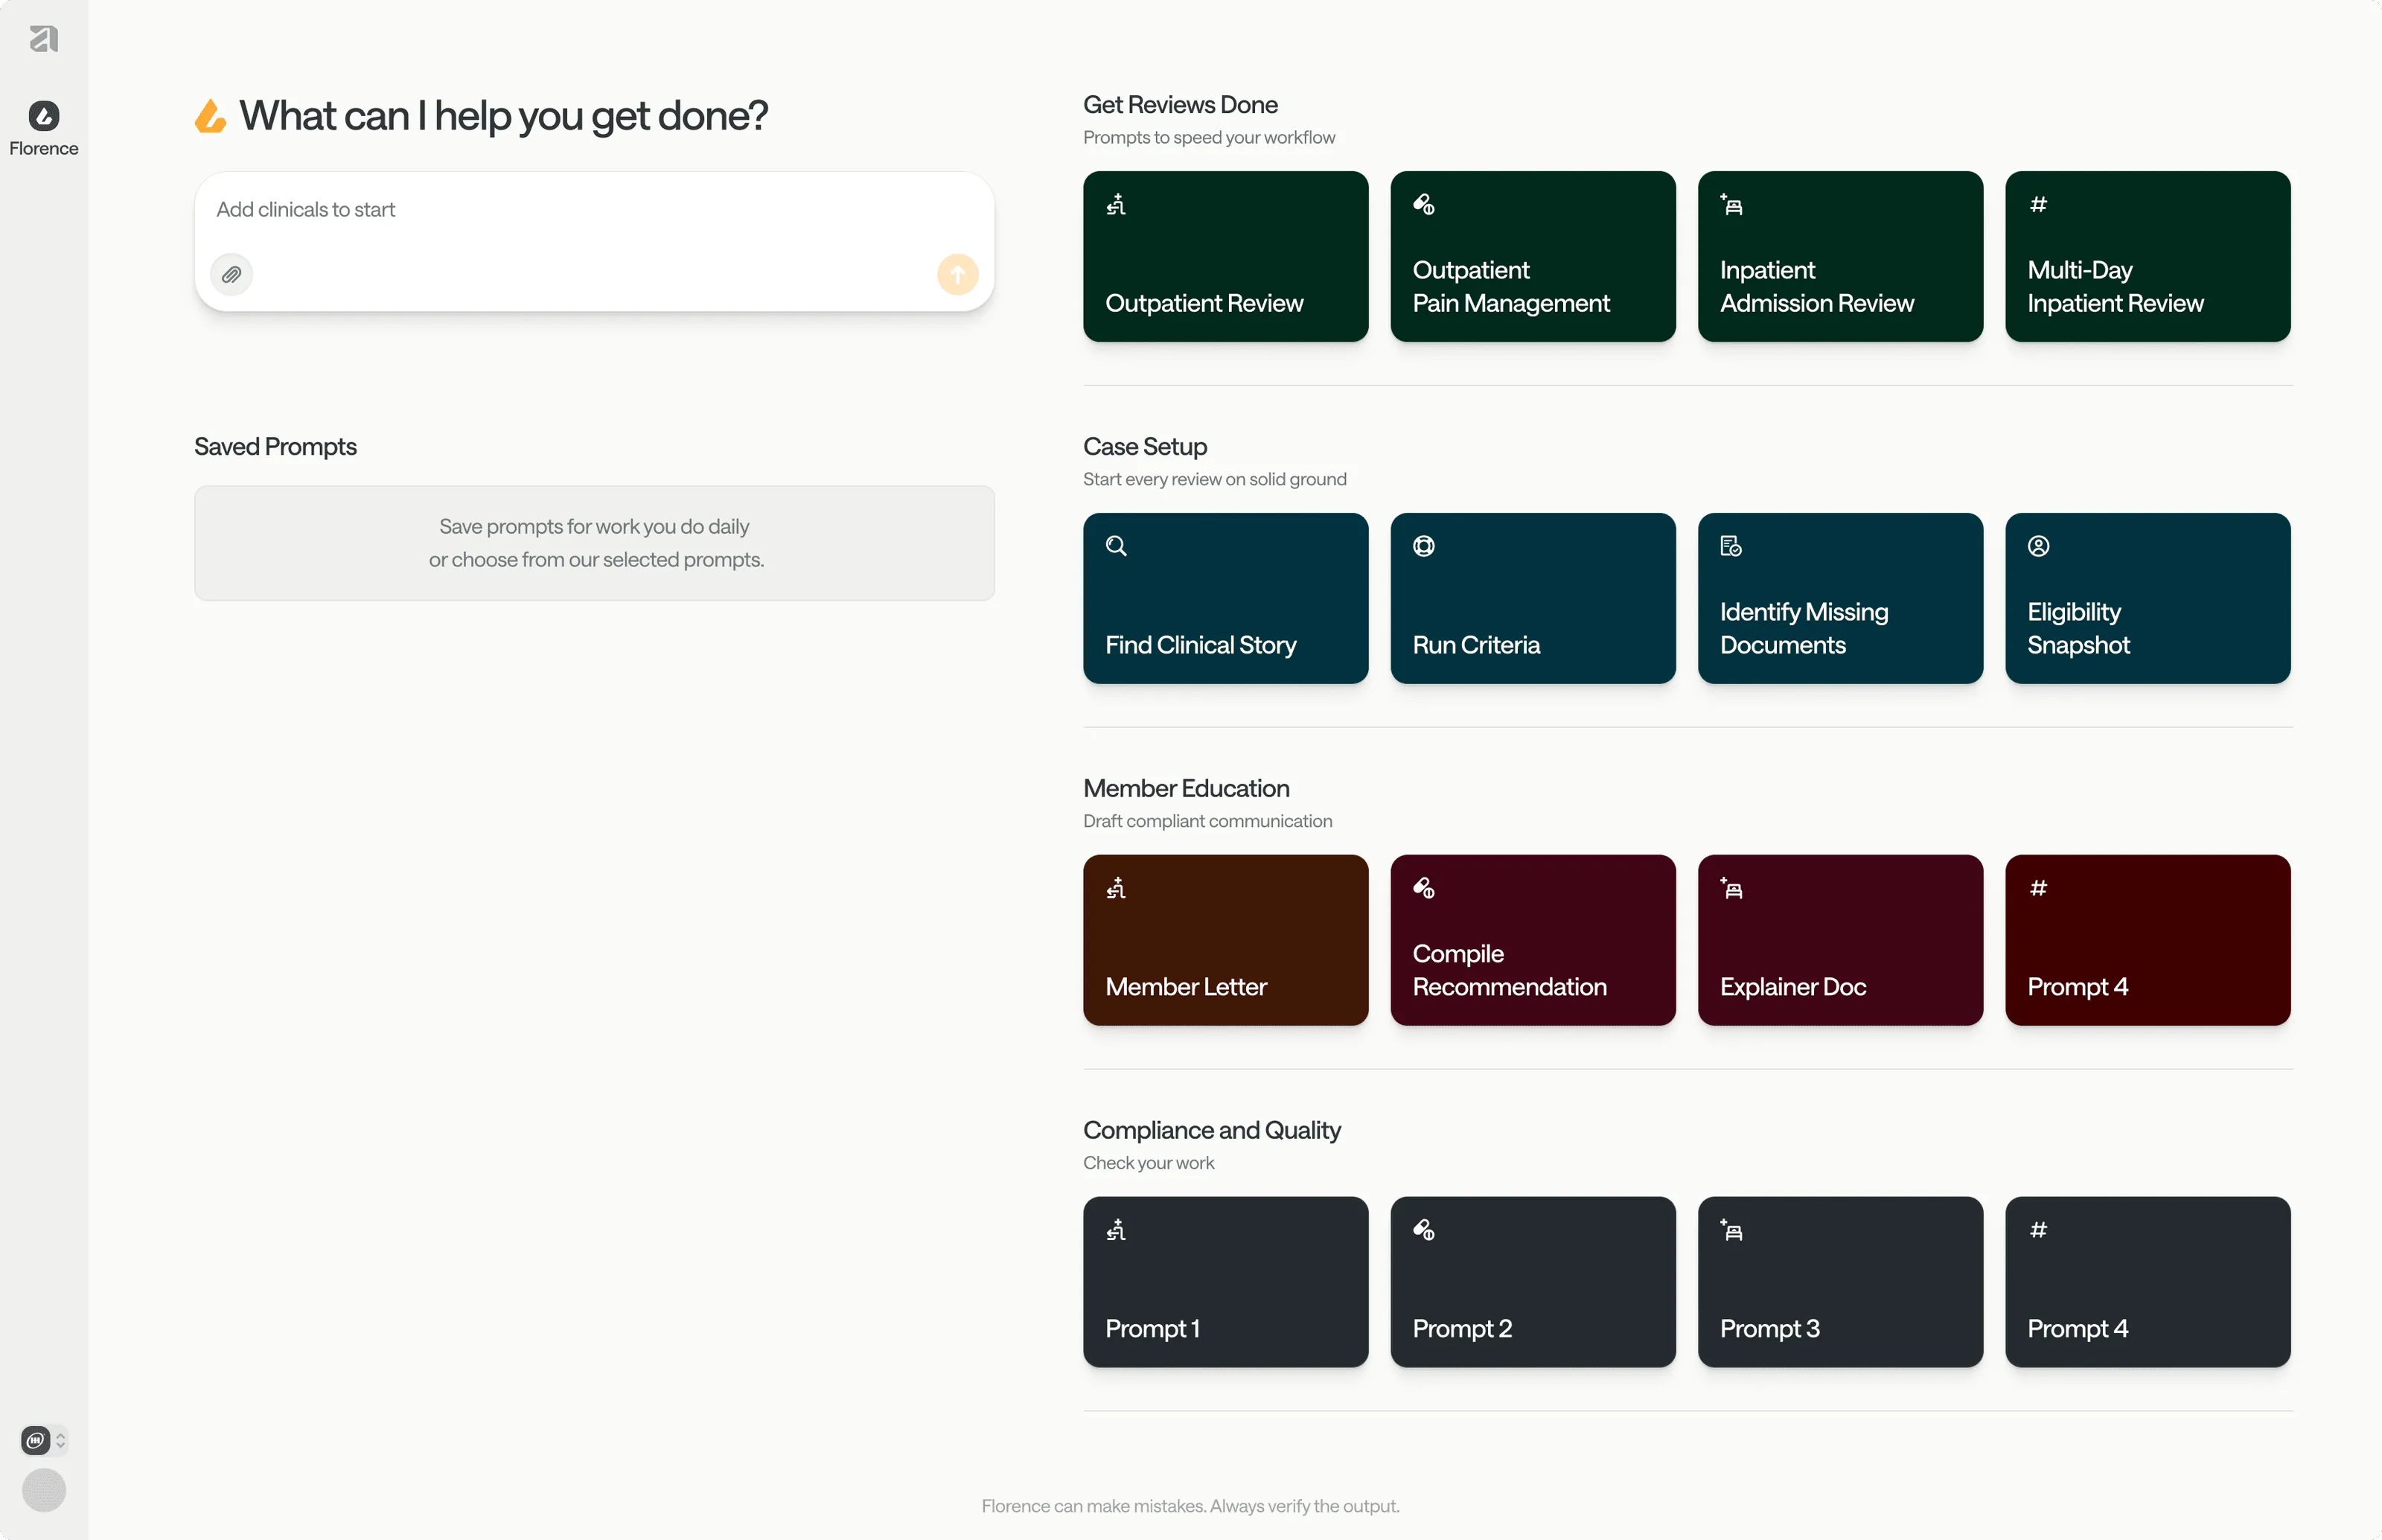2382x1540 pixels.
Task: Open the Identify Missing Documents prompt
Action: (1840, 598)
